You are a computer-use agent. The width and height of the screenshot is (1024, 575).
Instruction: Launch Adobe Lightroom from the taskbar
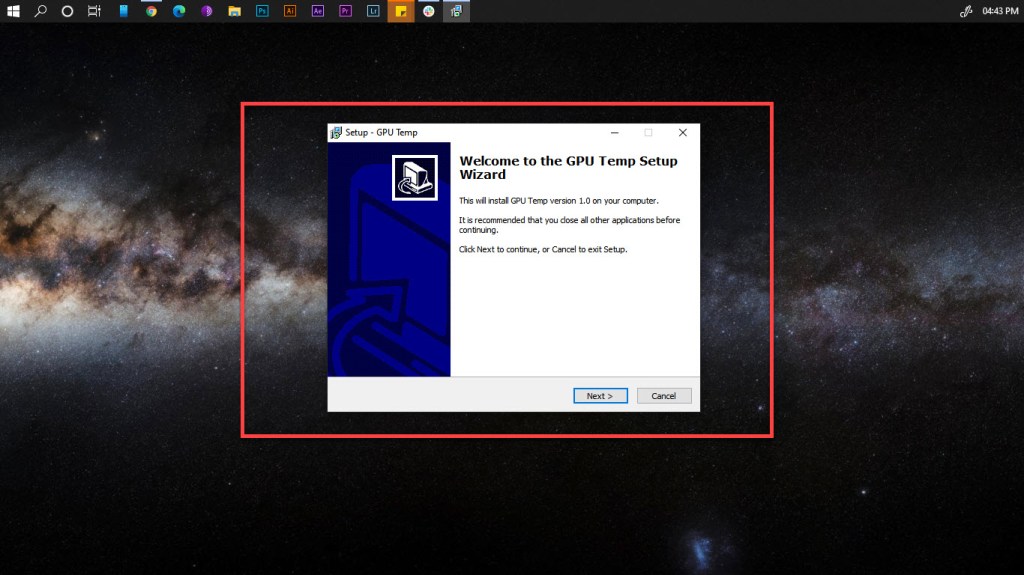[373, 11]
